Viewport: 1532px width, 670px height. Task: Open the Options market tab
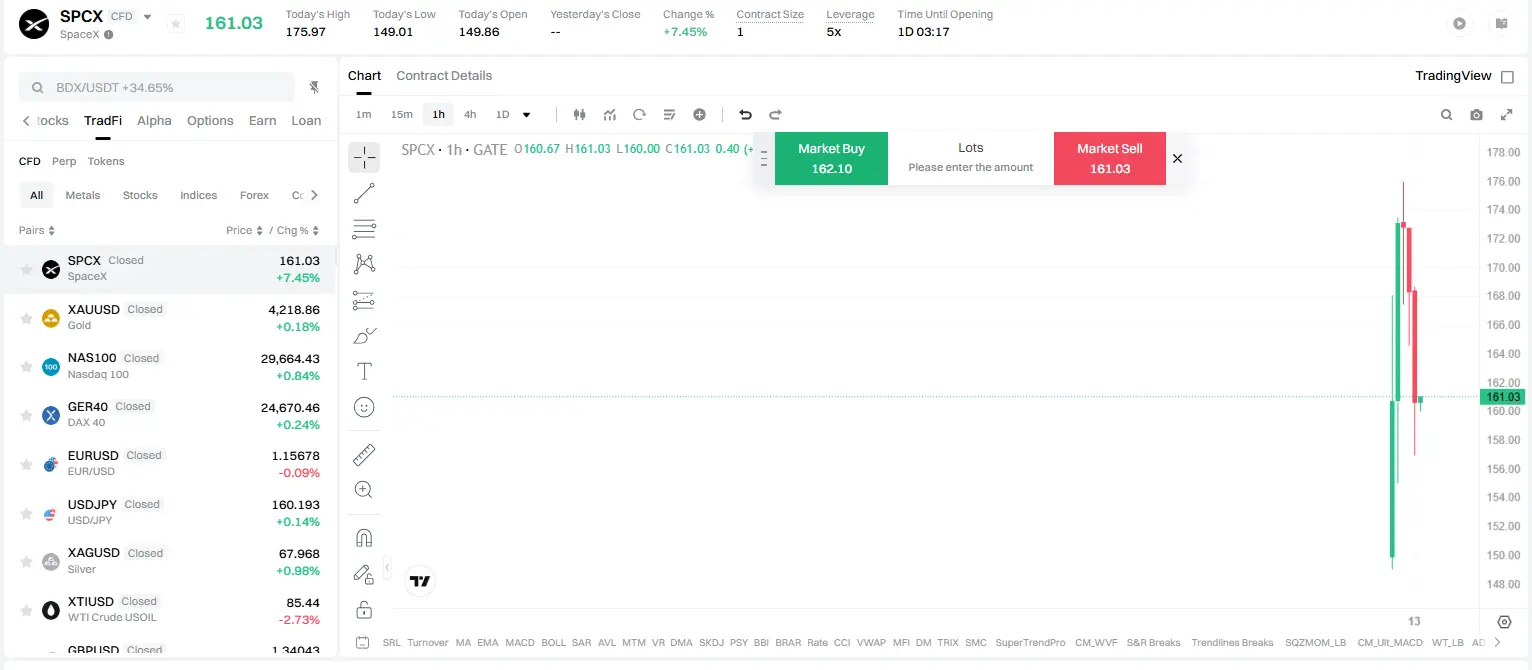pyautogui.click(x=210, y=120)
